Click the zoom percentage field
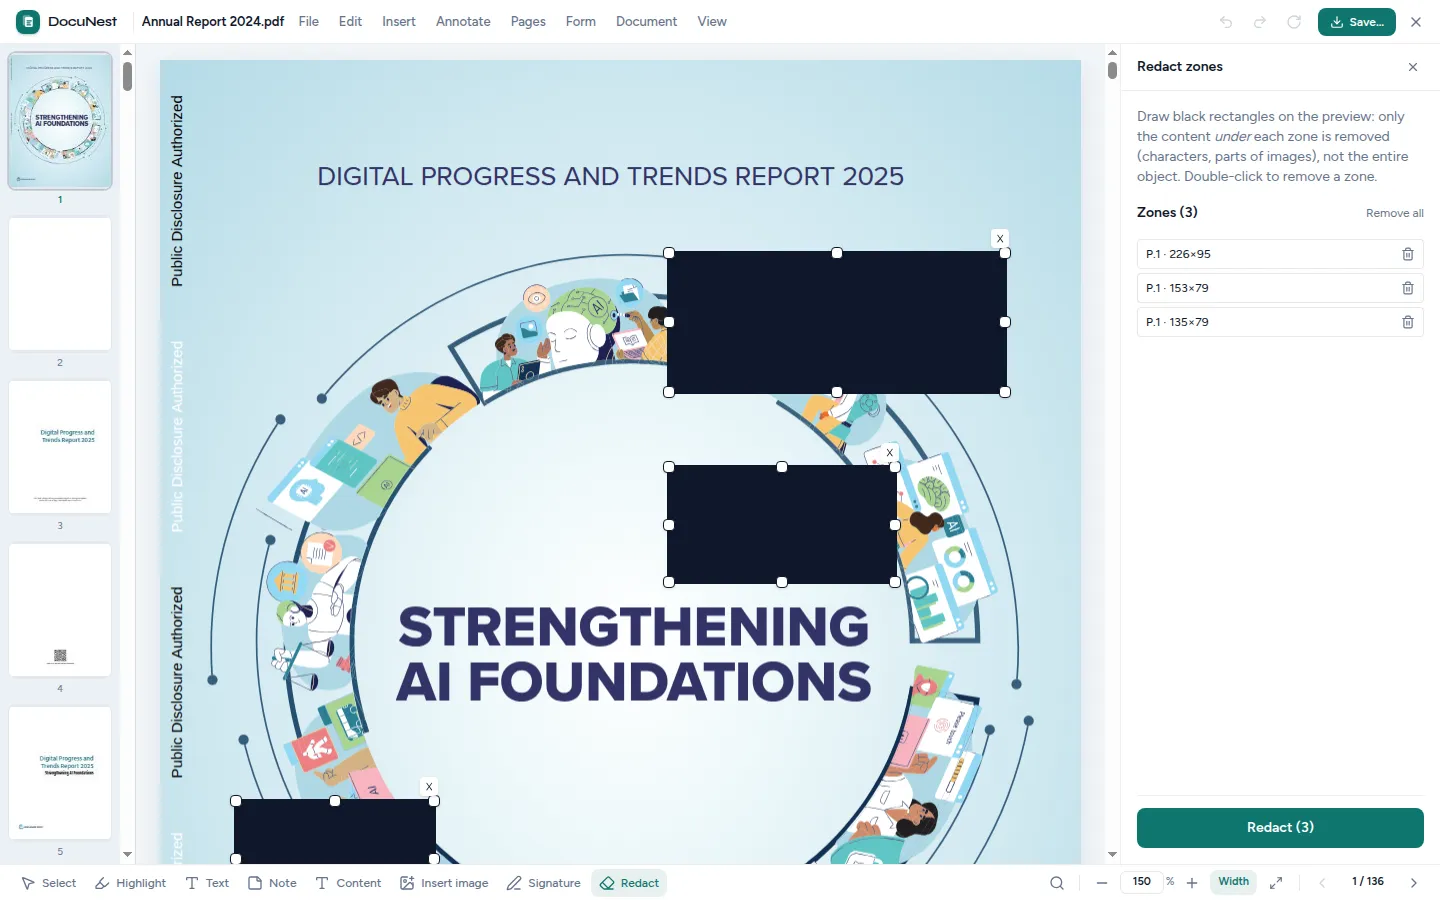This screenshot has width=1440, height=900. click(x=1141, y=882)
